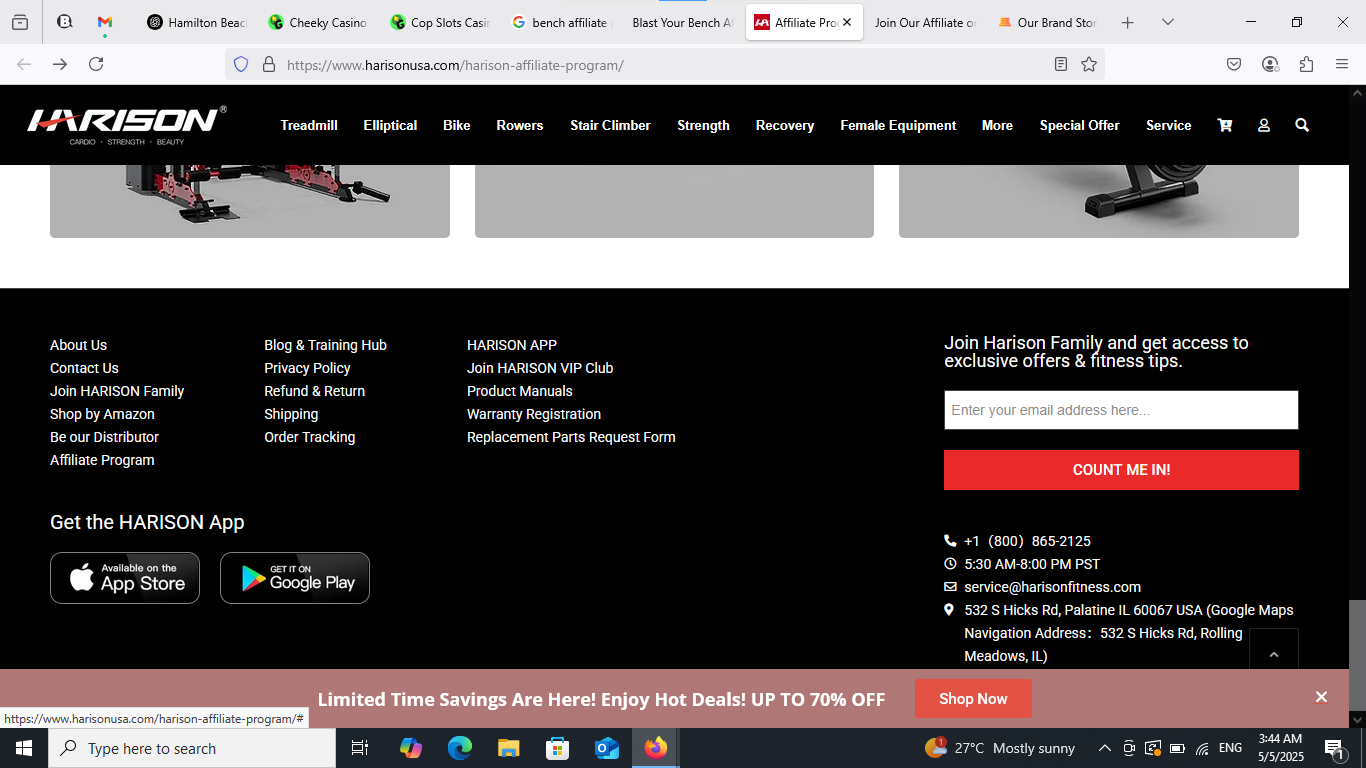Click the Shop Now button

pyautogui.click(x=973, y=699)
